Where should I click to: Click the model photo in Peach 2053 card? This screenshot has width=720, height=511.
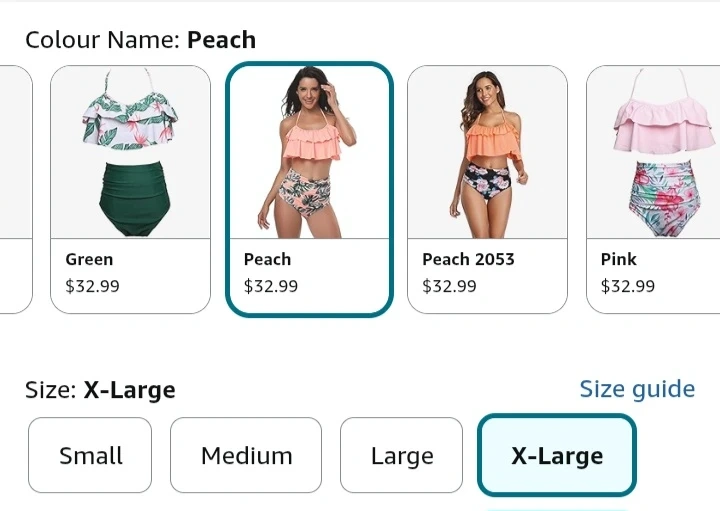(x=487, y=152)
